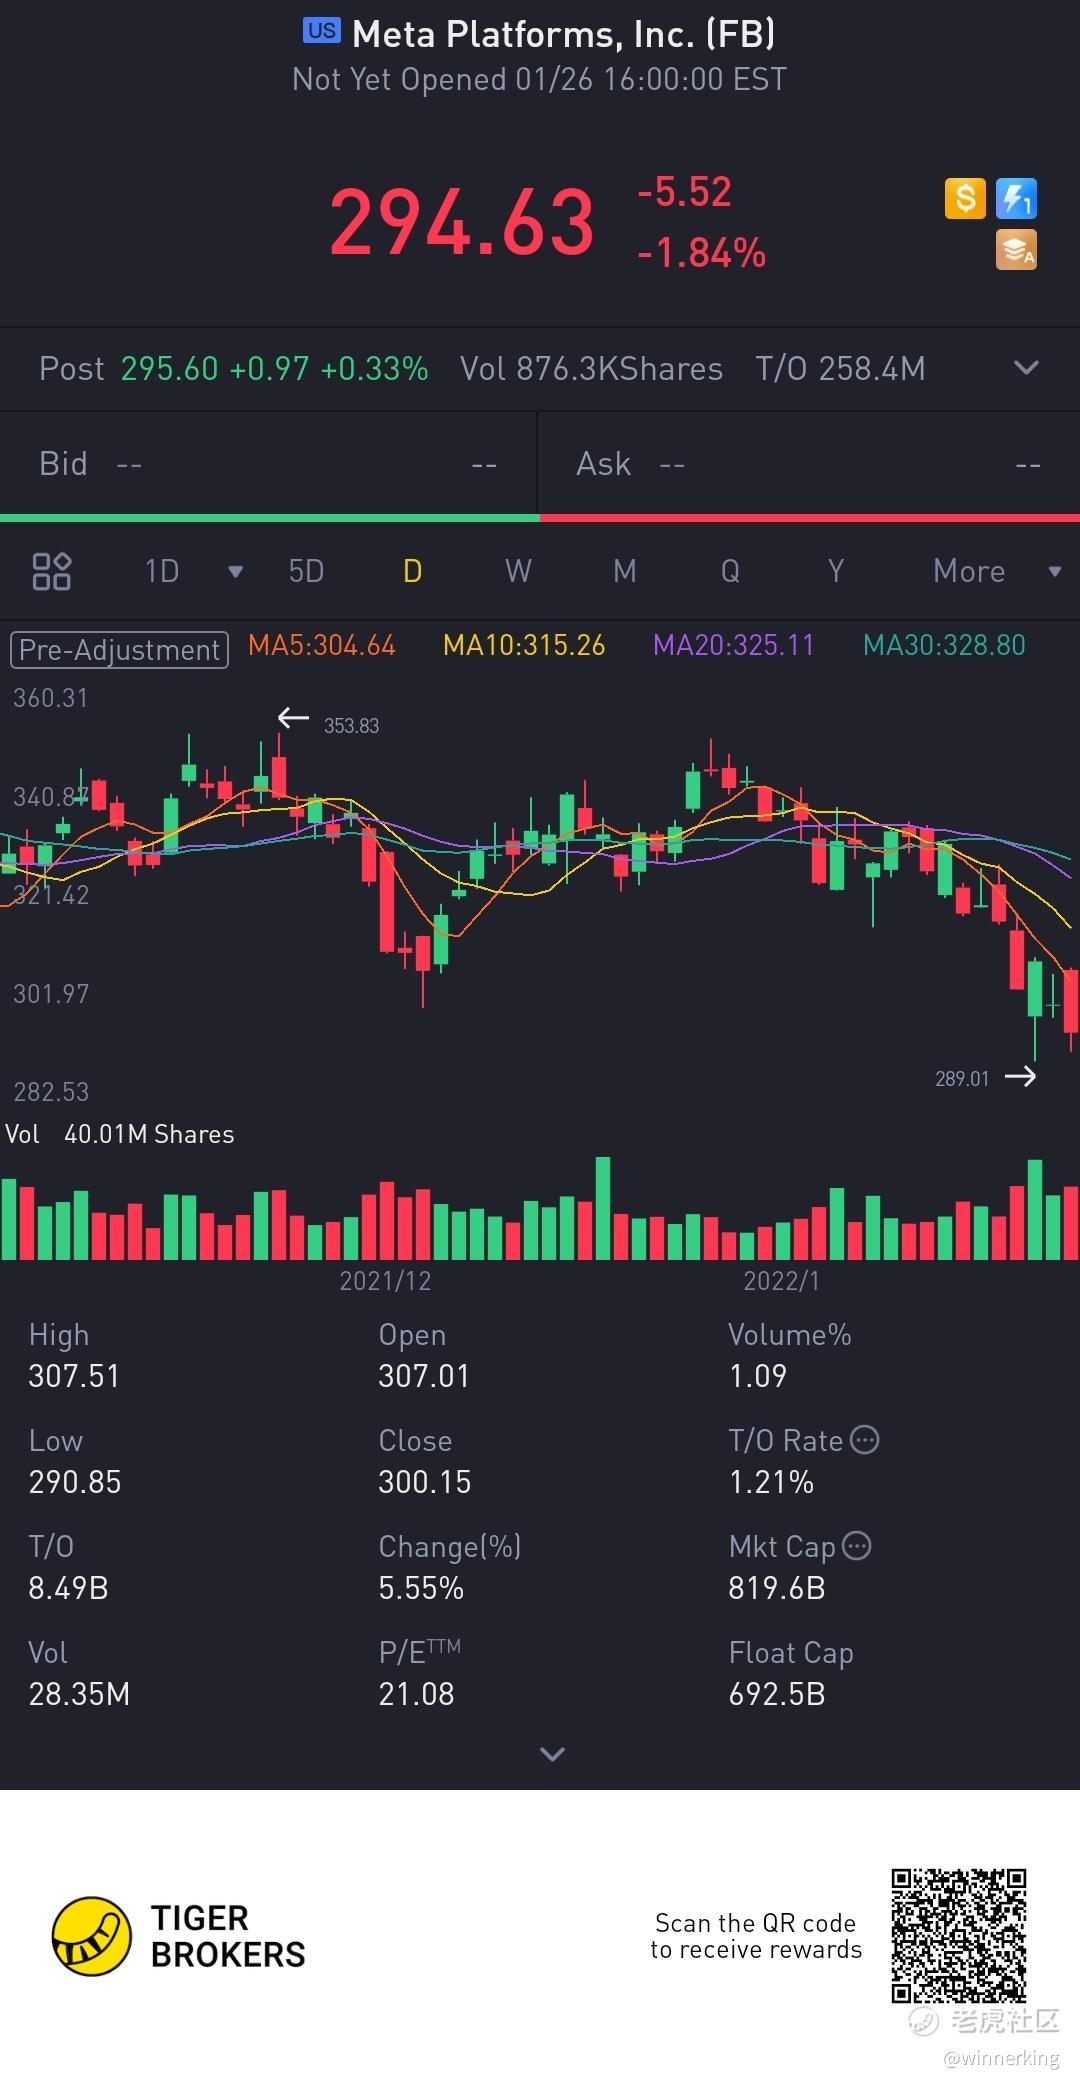Tap the 282.53 price axis label
Screen dimensions: 1080x2083
tap(51, 1092)
